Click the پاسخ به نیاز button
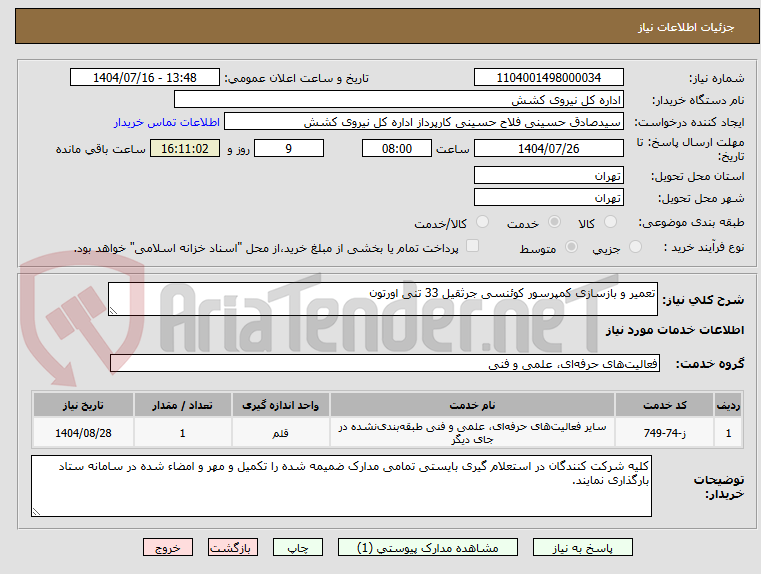The height and width of the screenshot is (574, 761). [x=582, y=547]
